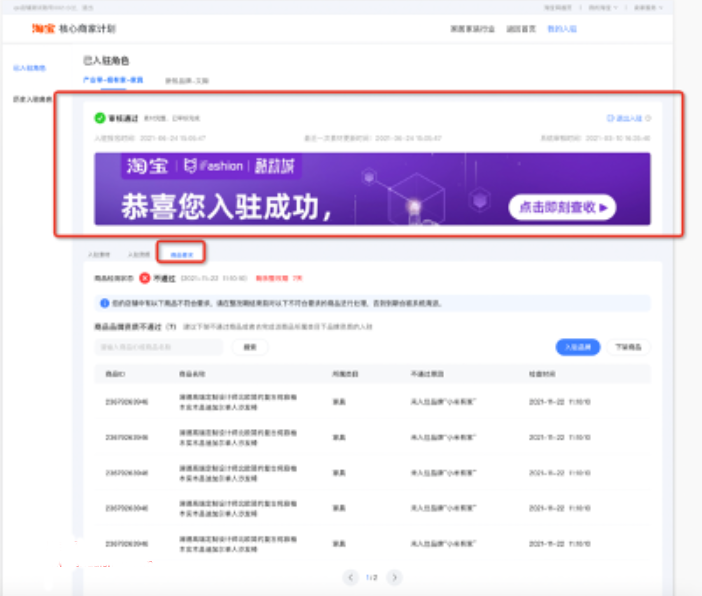Click the exit icon beside 退出入驻
702x596 pixels.
pos(610,118)
